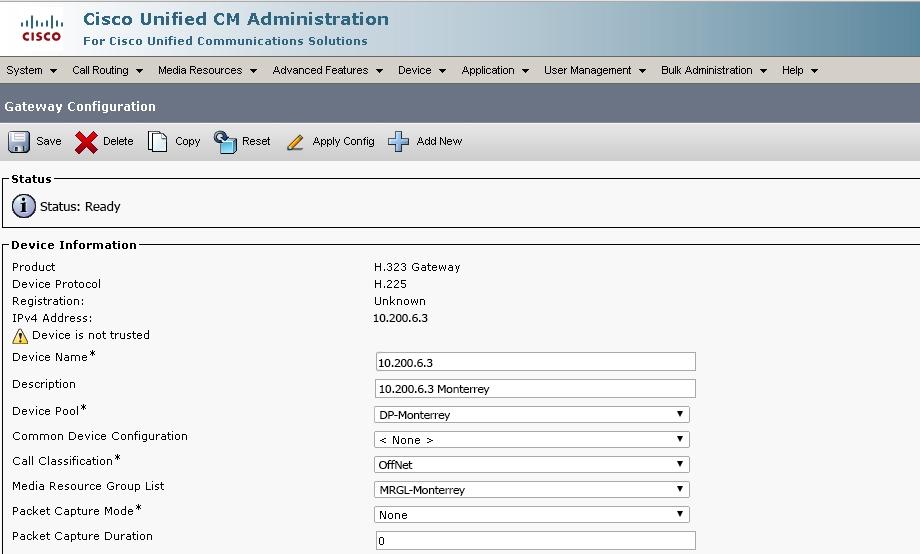Click the Device Name input field

pos(535,362)
